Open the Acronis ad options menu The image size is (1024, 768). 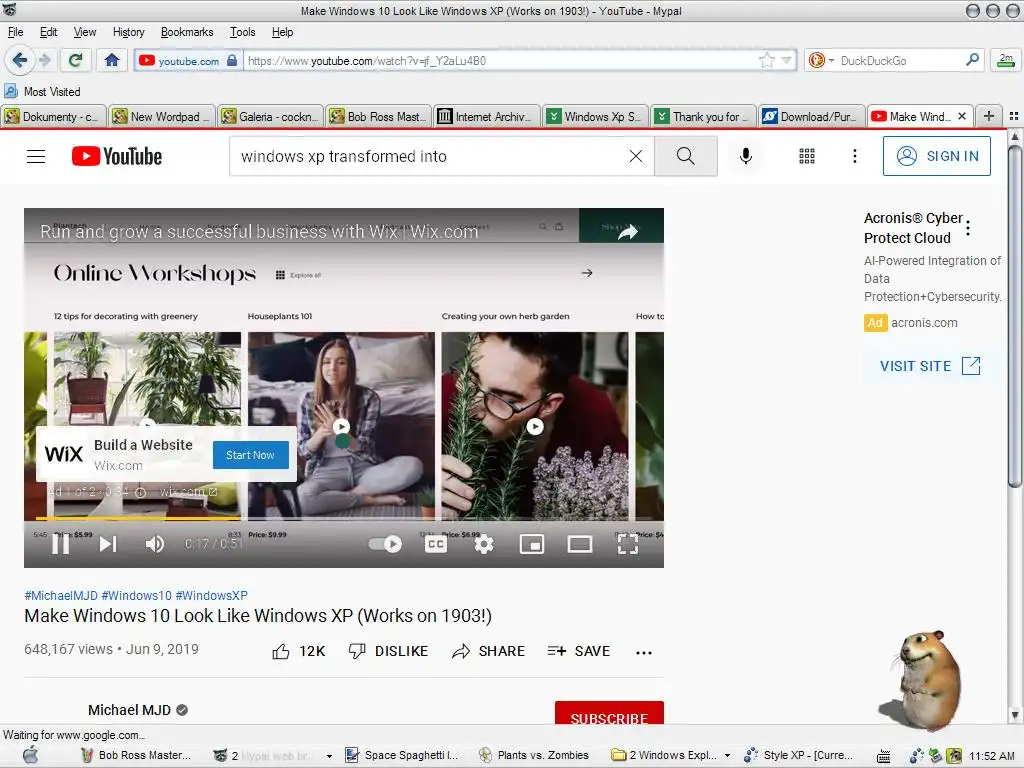point(968,228)
